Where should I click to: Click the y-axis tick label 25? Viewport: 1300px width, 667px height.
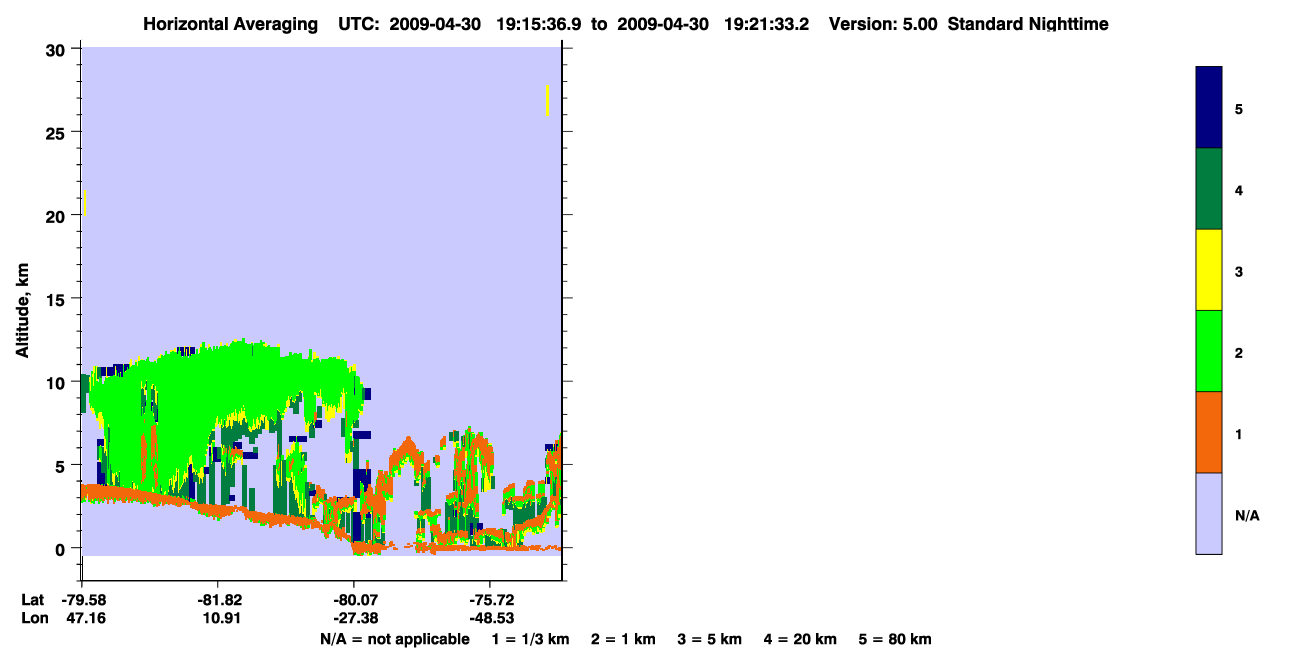coord(55,132)
